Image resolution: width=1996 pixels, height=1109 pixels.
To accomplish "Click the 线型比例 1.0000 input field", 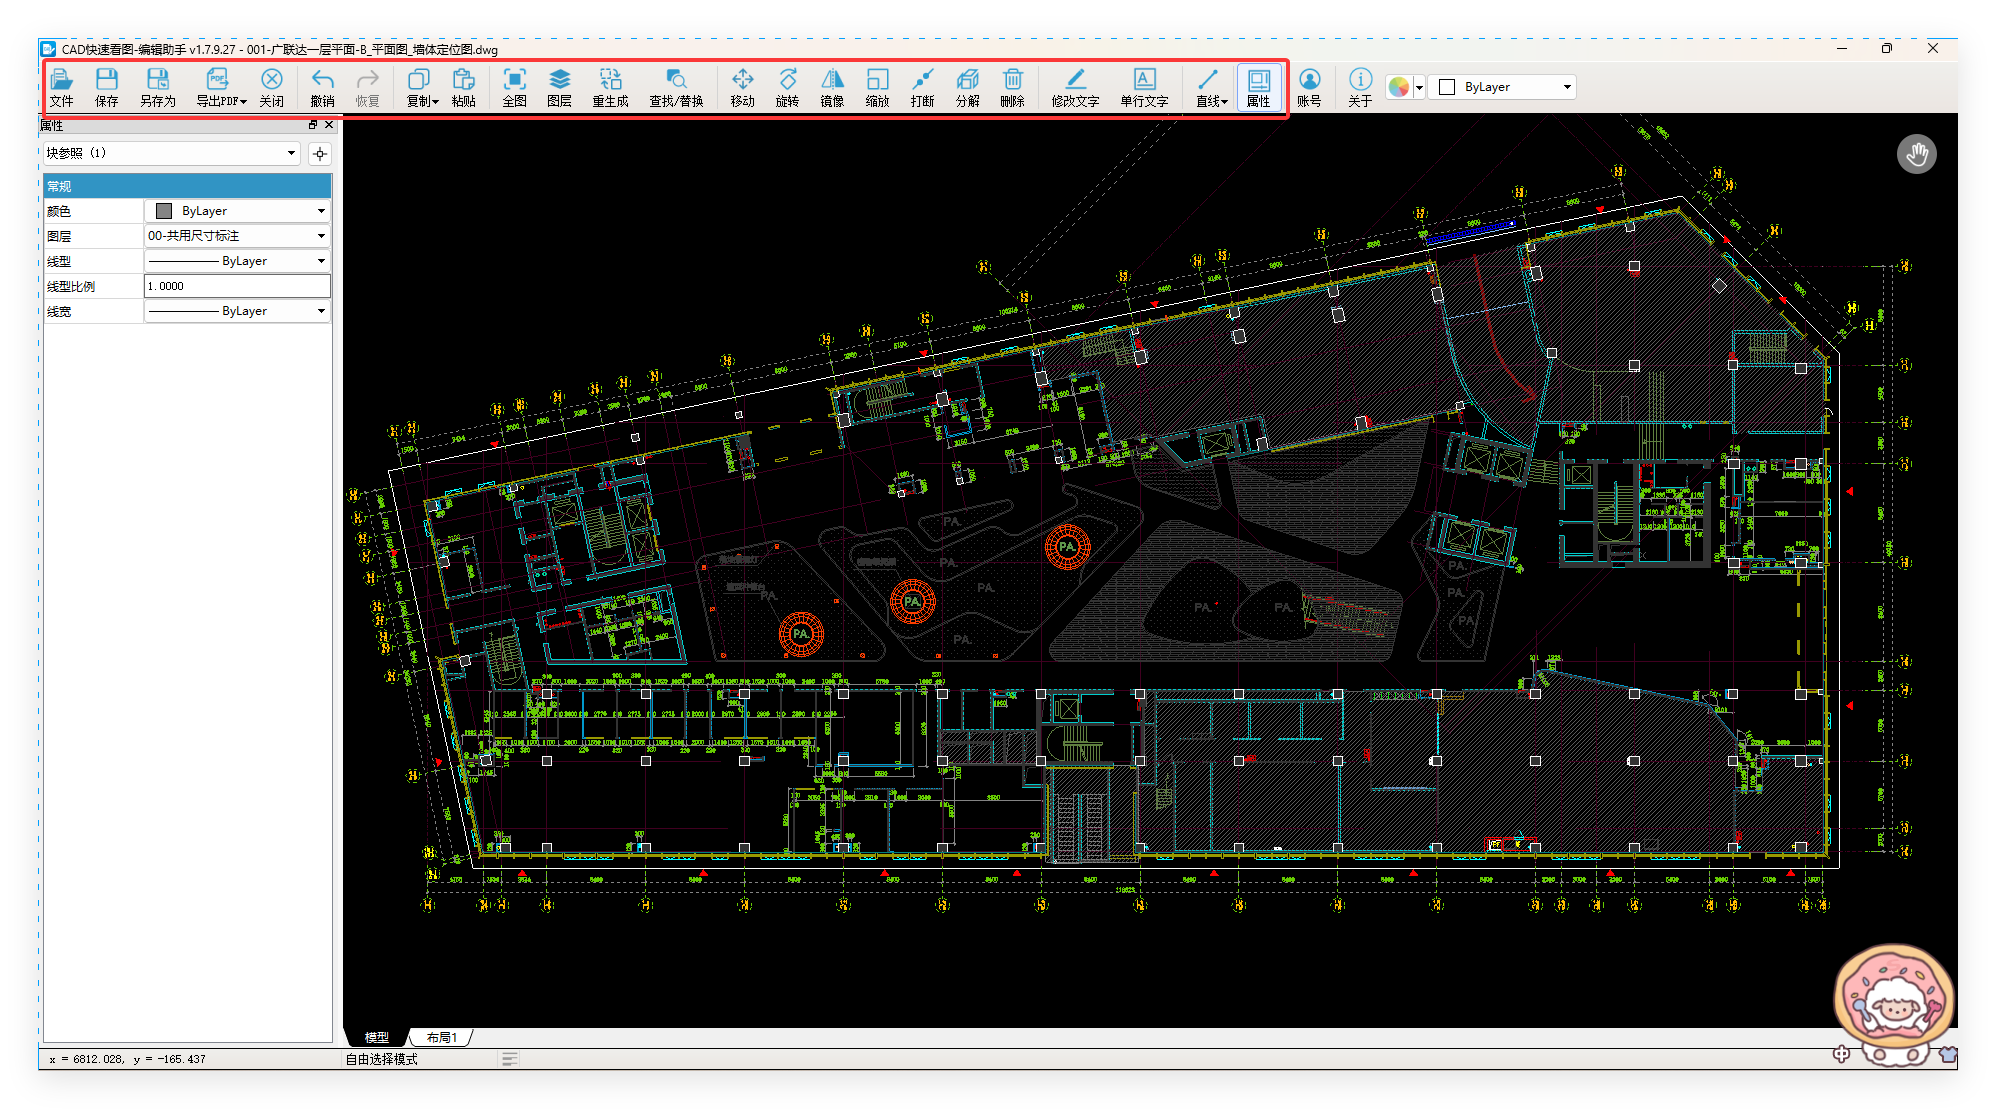I will tap(238, 286).
